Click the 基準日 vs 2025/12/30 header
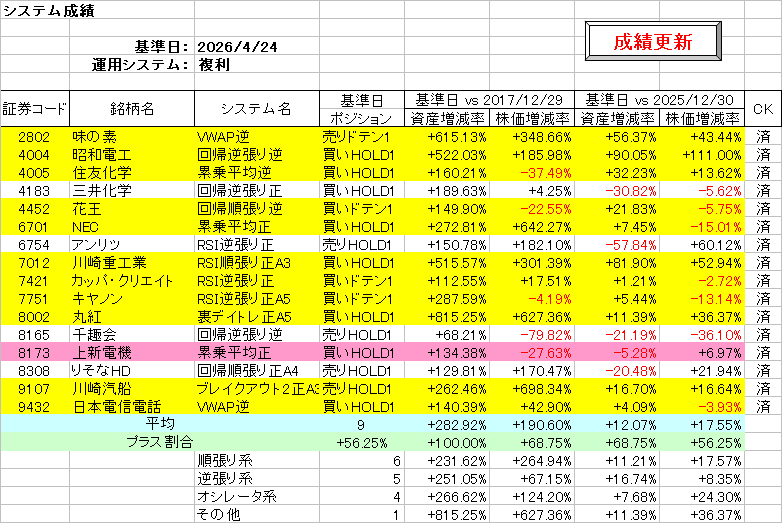 (x=659, y=100)
